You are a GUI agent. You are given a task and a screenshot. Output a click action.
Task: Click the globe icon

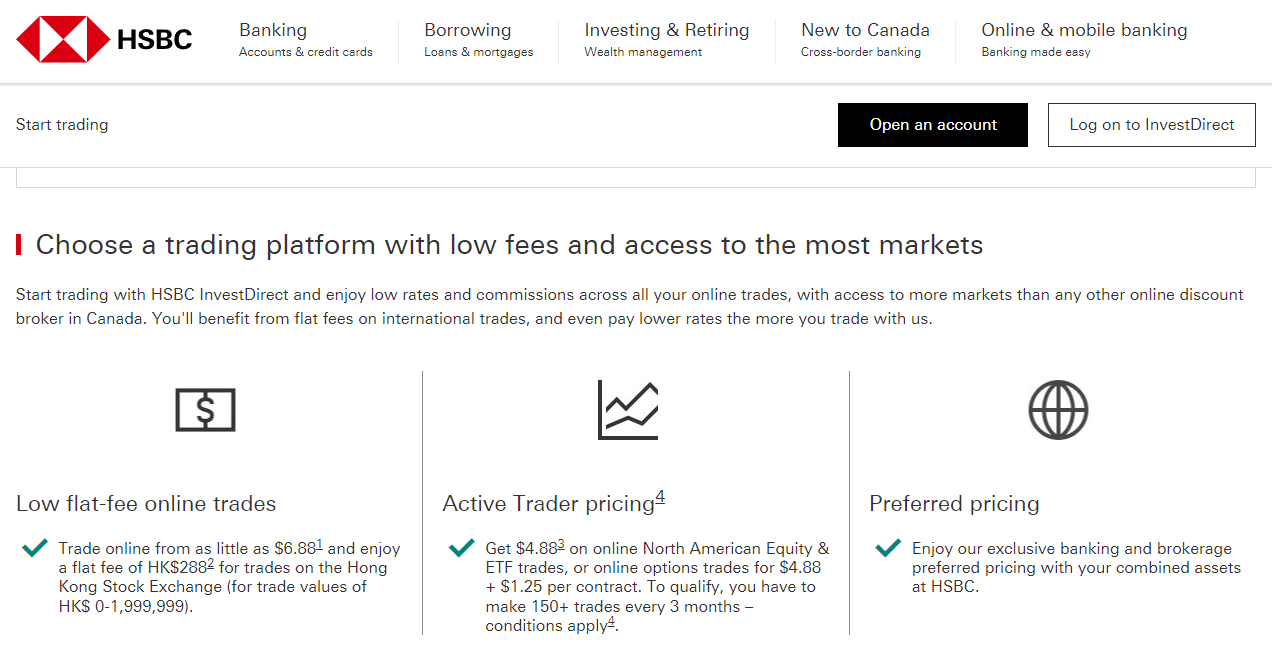click(1058, 410)
